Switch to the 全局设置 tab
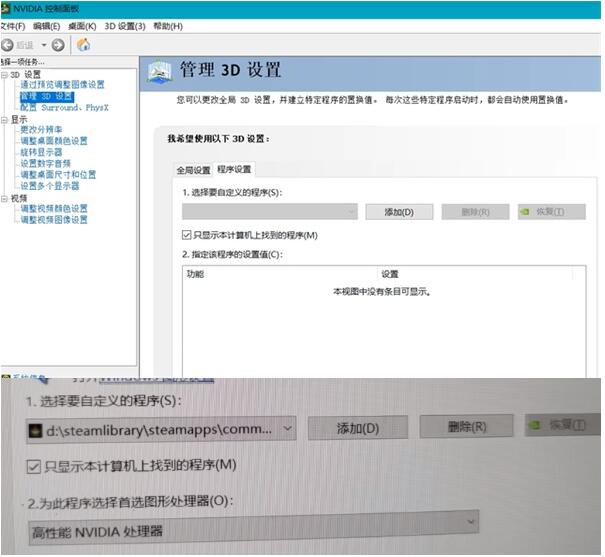The image size is (605, 557). pos(193,170)
